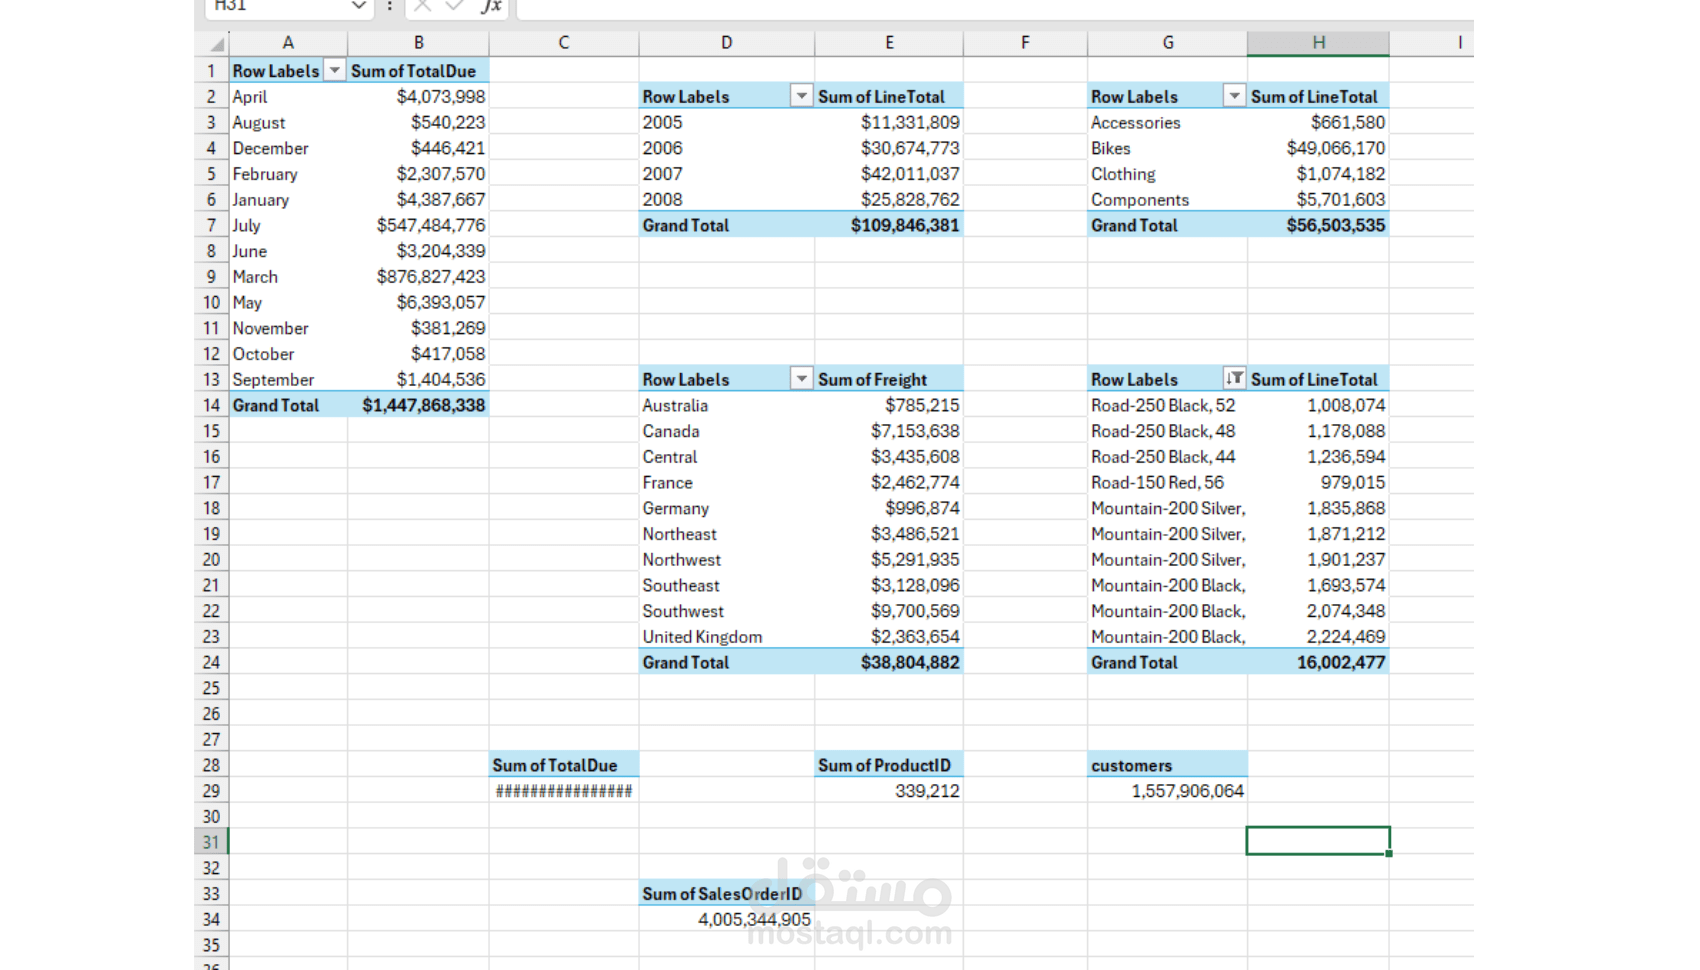Select the value 2,224,469
This screenshot has height=970, width=1700.
[x=1318, y=637]
